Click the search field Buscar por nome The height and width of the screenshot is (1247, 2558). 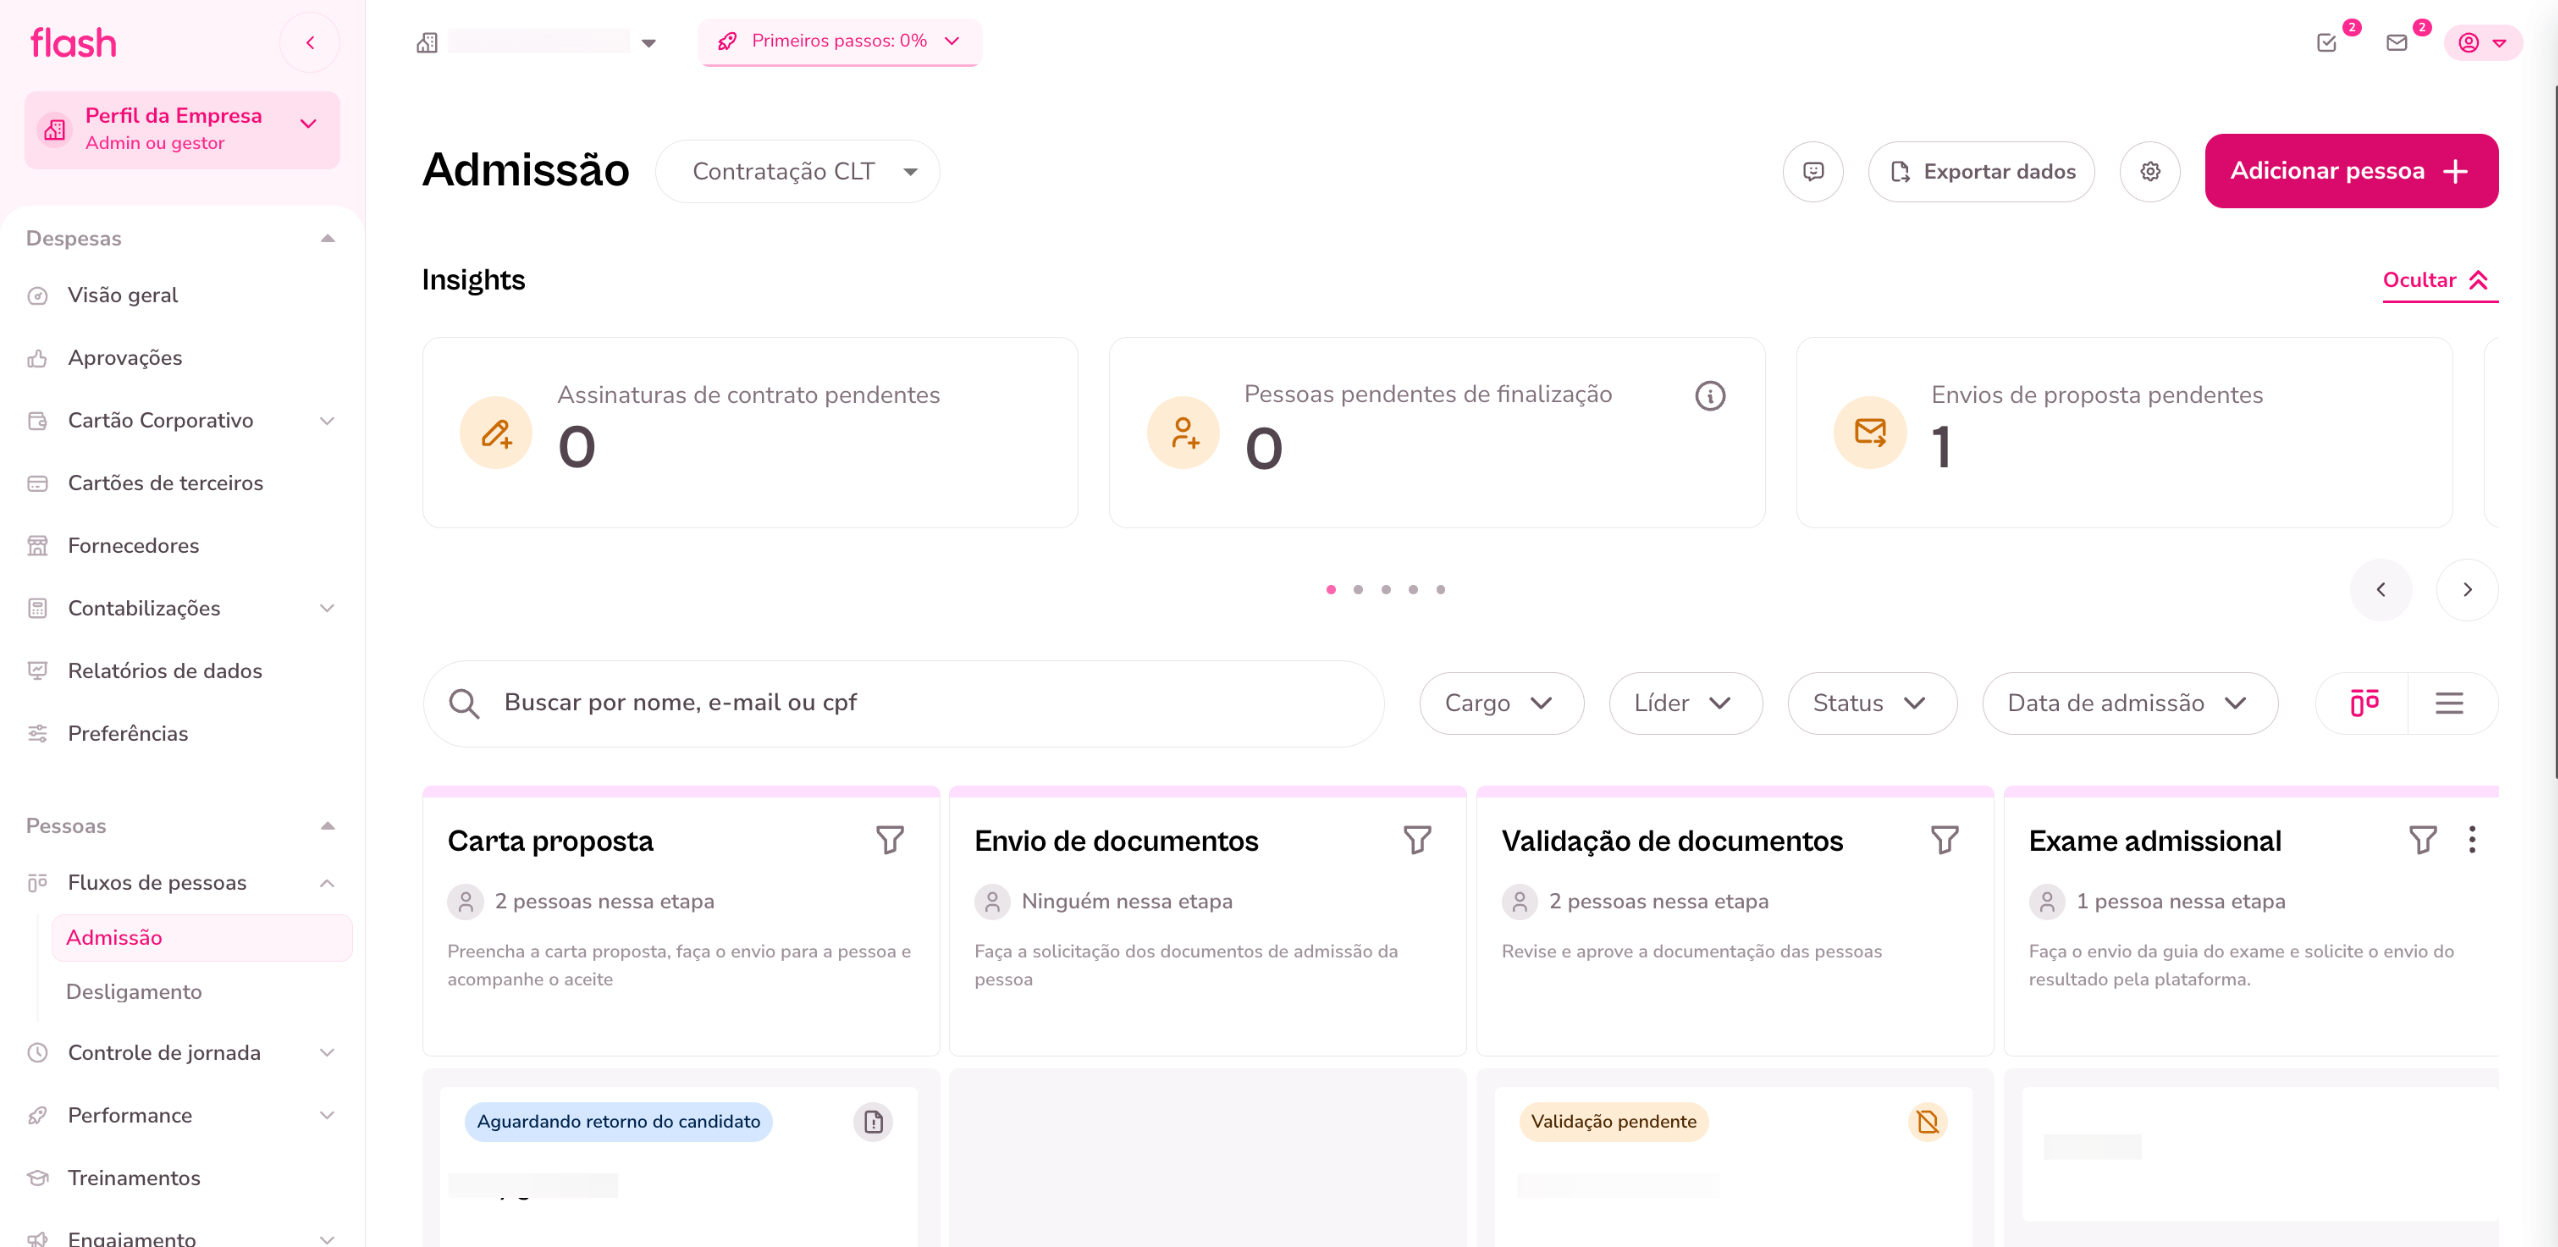[903, 704]
